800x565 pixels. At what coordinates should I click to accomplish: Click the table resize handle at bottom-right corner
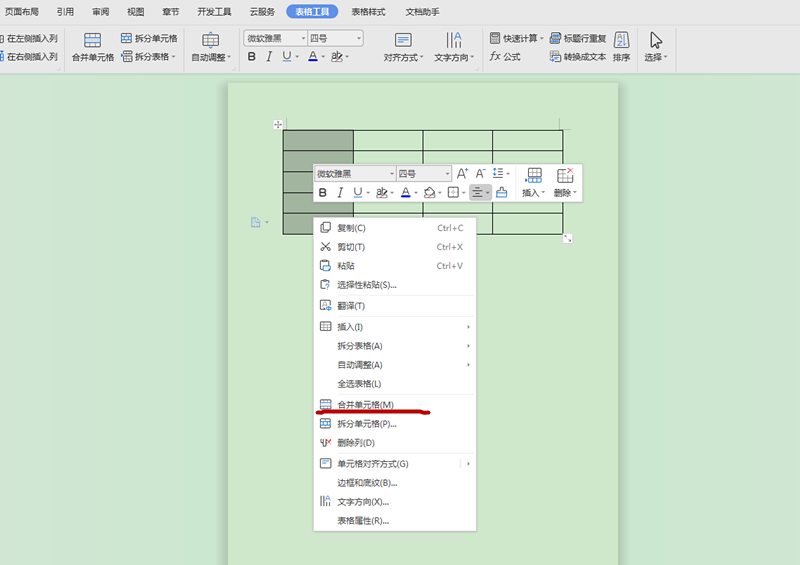pyautogui.click(x=568, y=238)
